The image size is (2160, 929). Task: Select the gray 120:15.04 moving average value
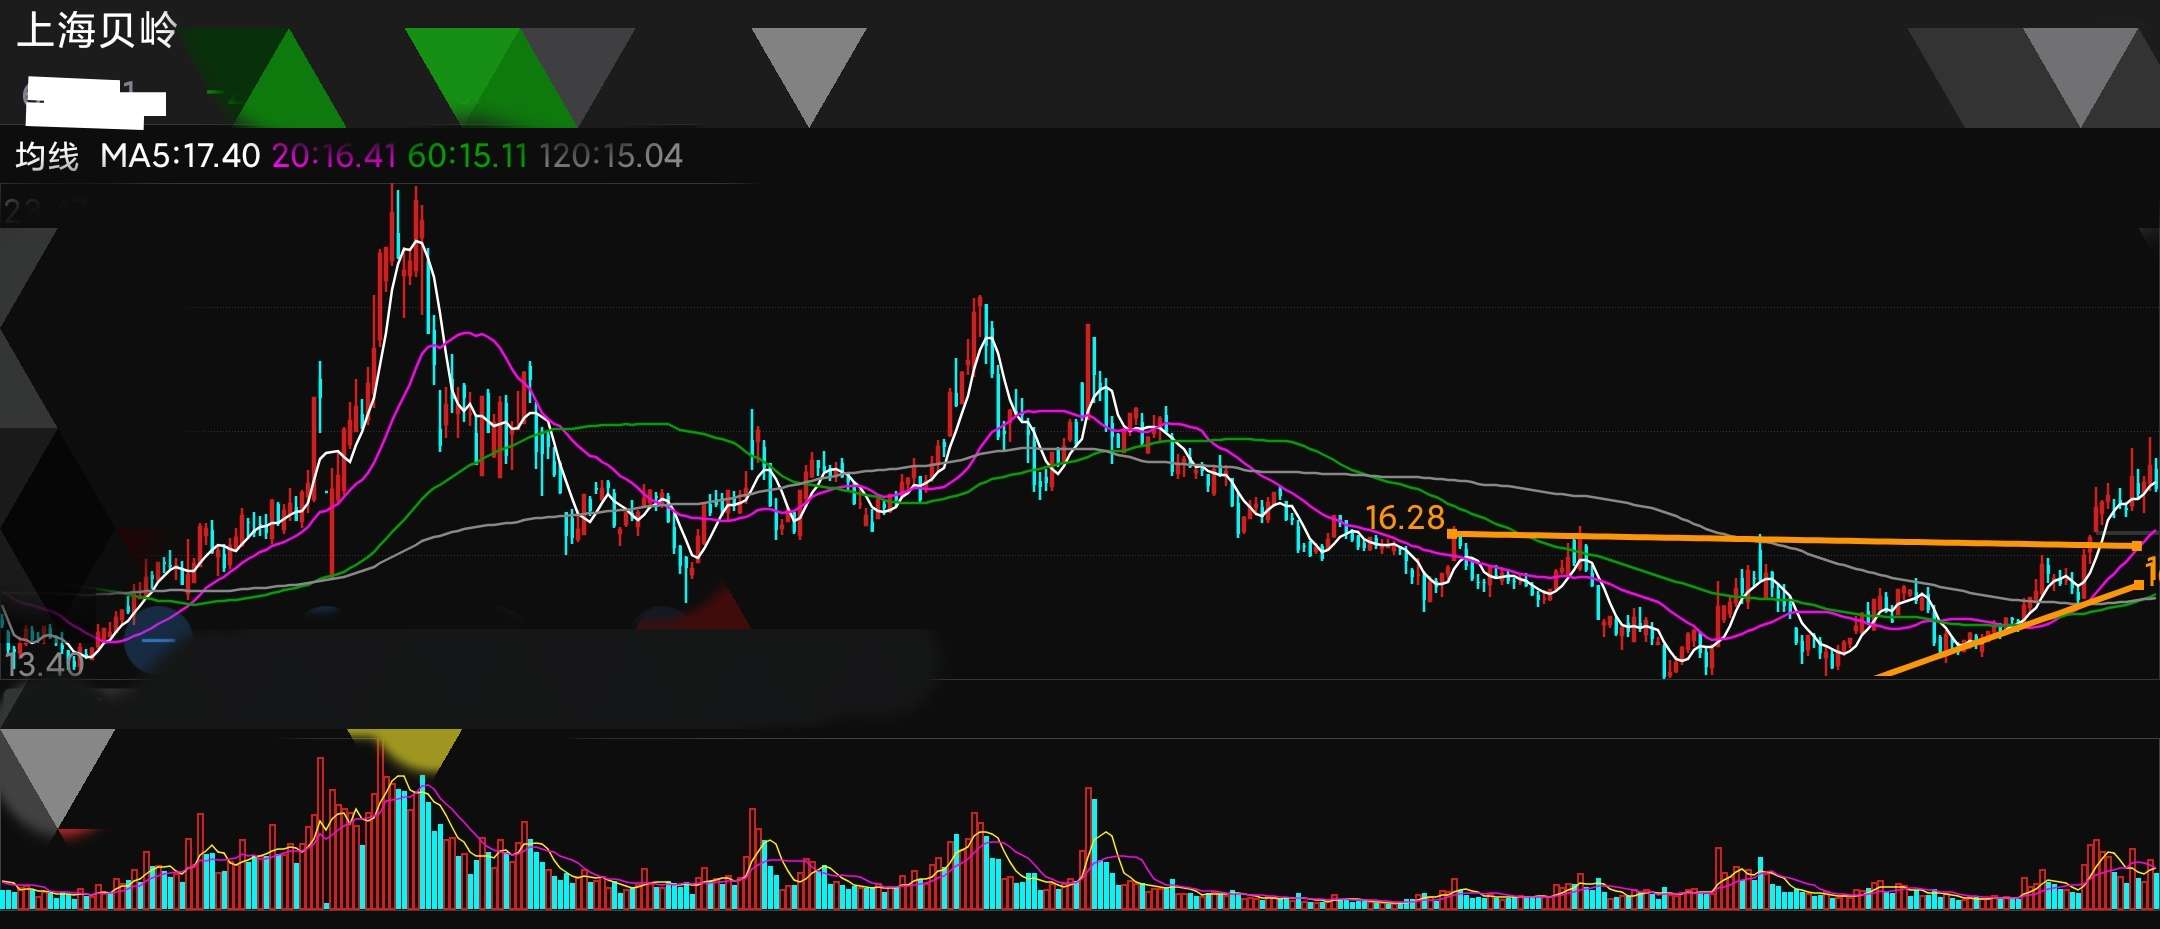pos(611,156)
